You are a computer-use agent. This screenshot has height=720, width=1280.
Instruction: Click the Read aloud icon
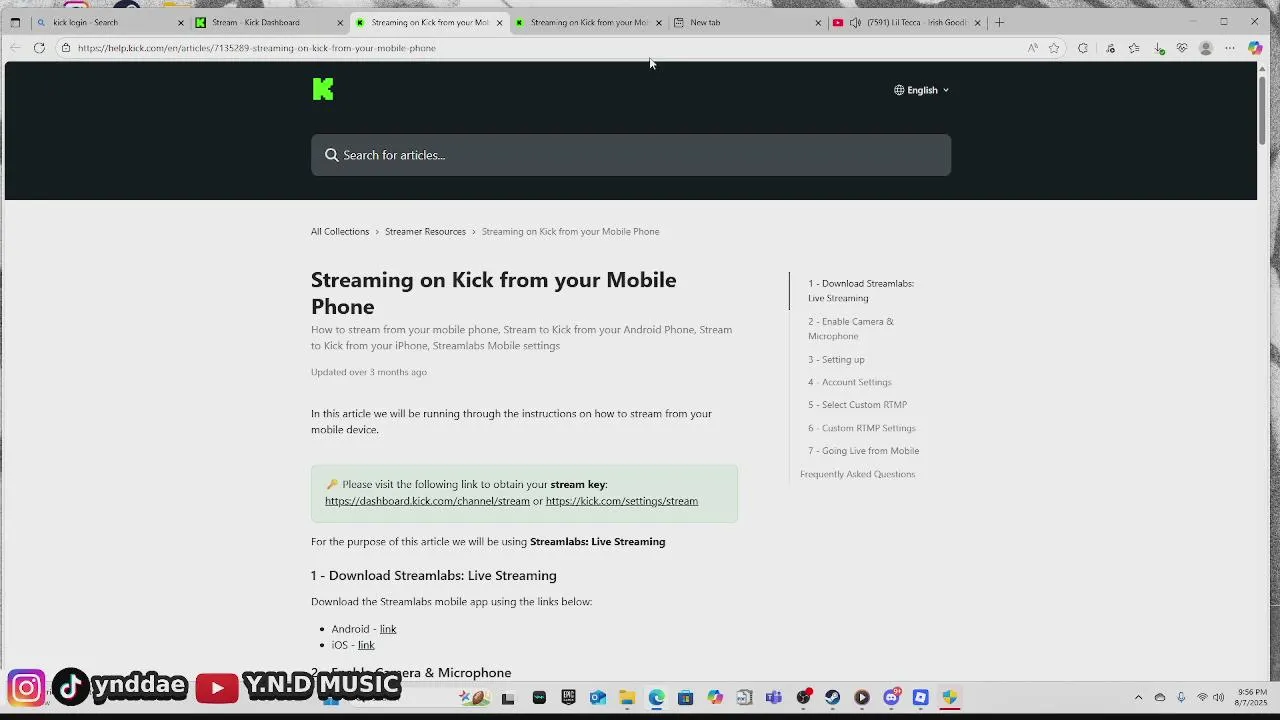pyautogui.click(x=1033, y=48)
